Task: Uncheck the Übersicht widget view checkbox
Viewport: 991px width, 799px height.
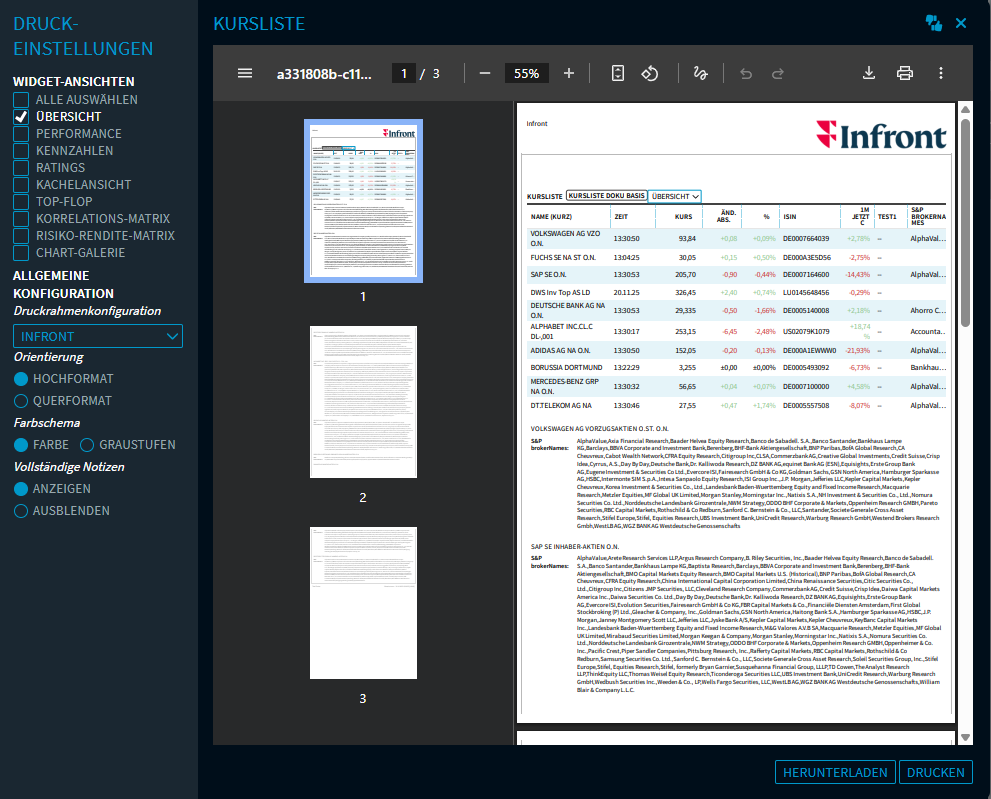Action: point(21,117)
